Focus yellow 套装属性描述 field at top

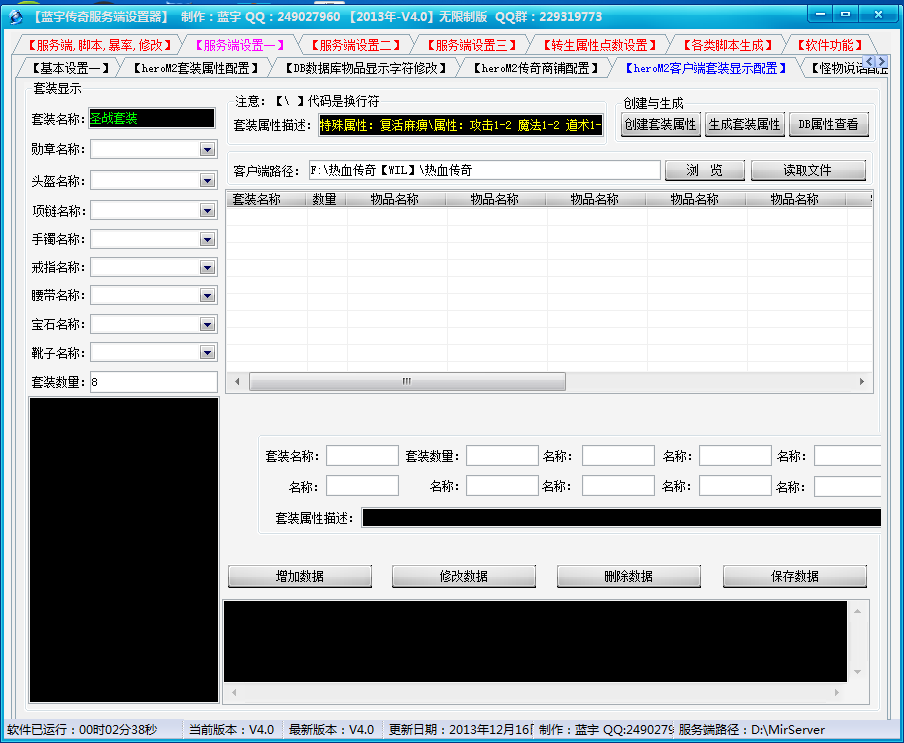coord(461,125)
